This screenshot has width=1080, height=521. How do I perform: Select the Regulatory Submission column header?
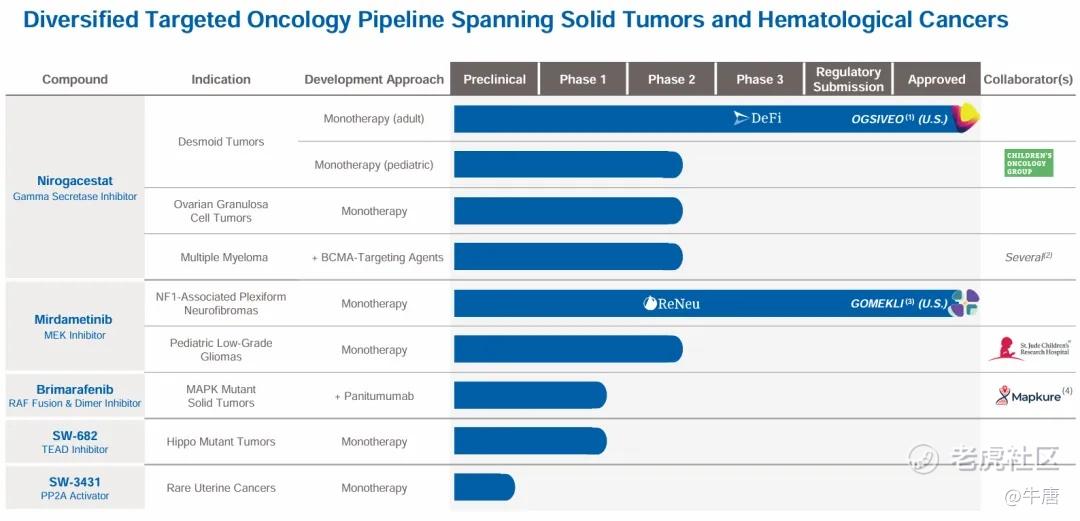point(848,79)
